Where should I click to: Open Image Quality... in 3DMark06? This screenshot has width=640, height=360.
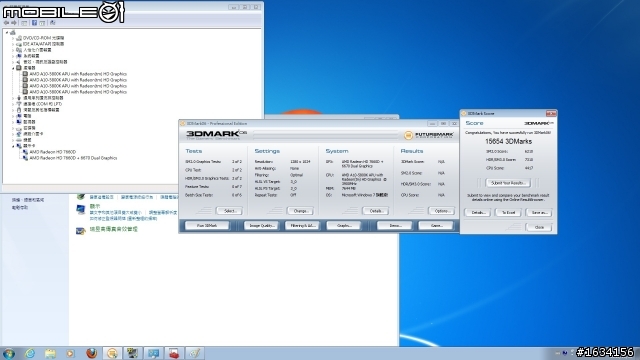(261, 225)
